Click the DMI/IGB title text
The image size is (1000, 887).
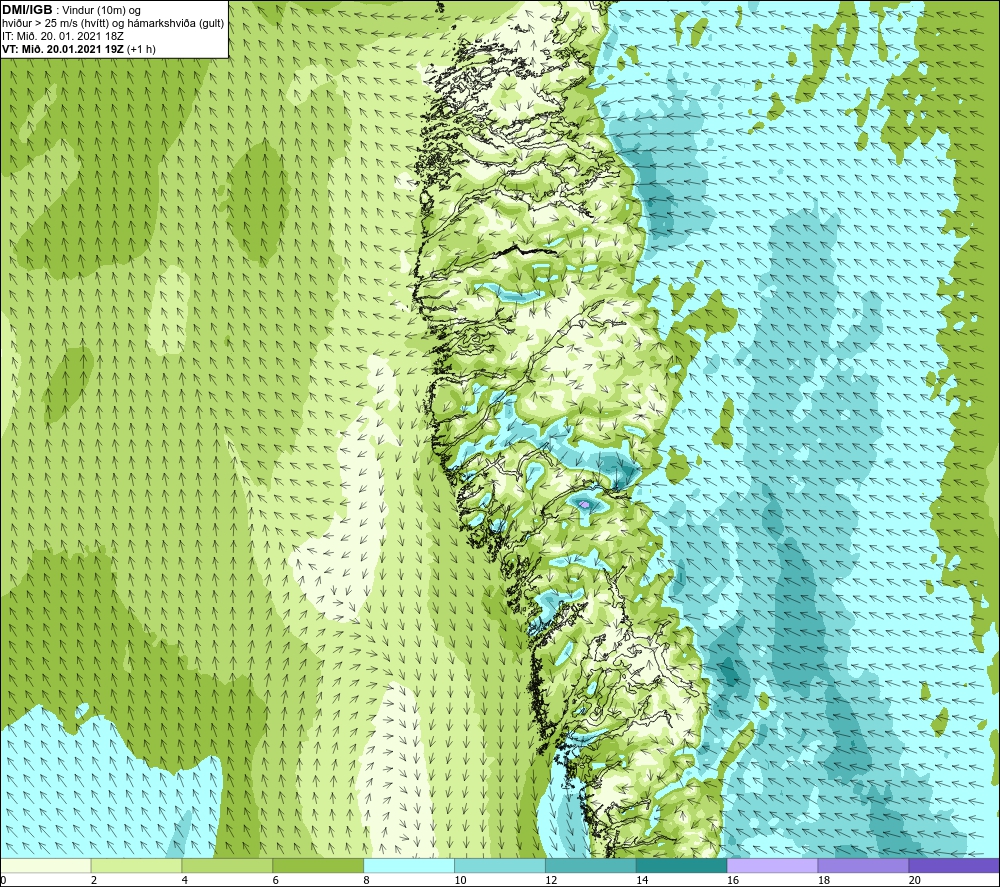[x=27, y=10]
